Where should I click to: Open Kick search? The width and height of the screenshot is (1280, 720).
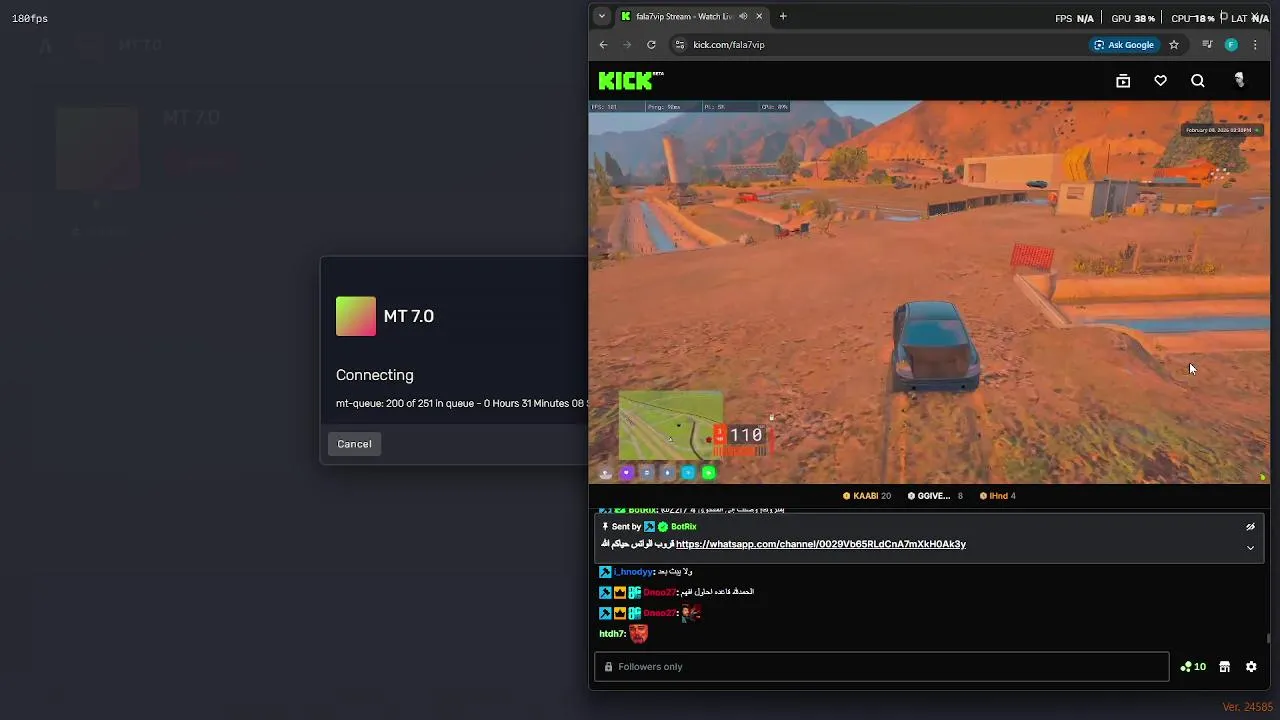click(x=1197, y=81)
